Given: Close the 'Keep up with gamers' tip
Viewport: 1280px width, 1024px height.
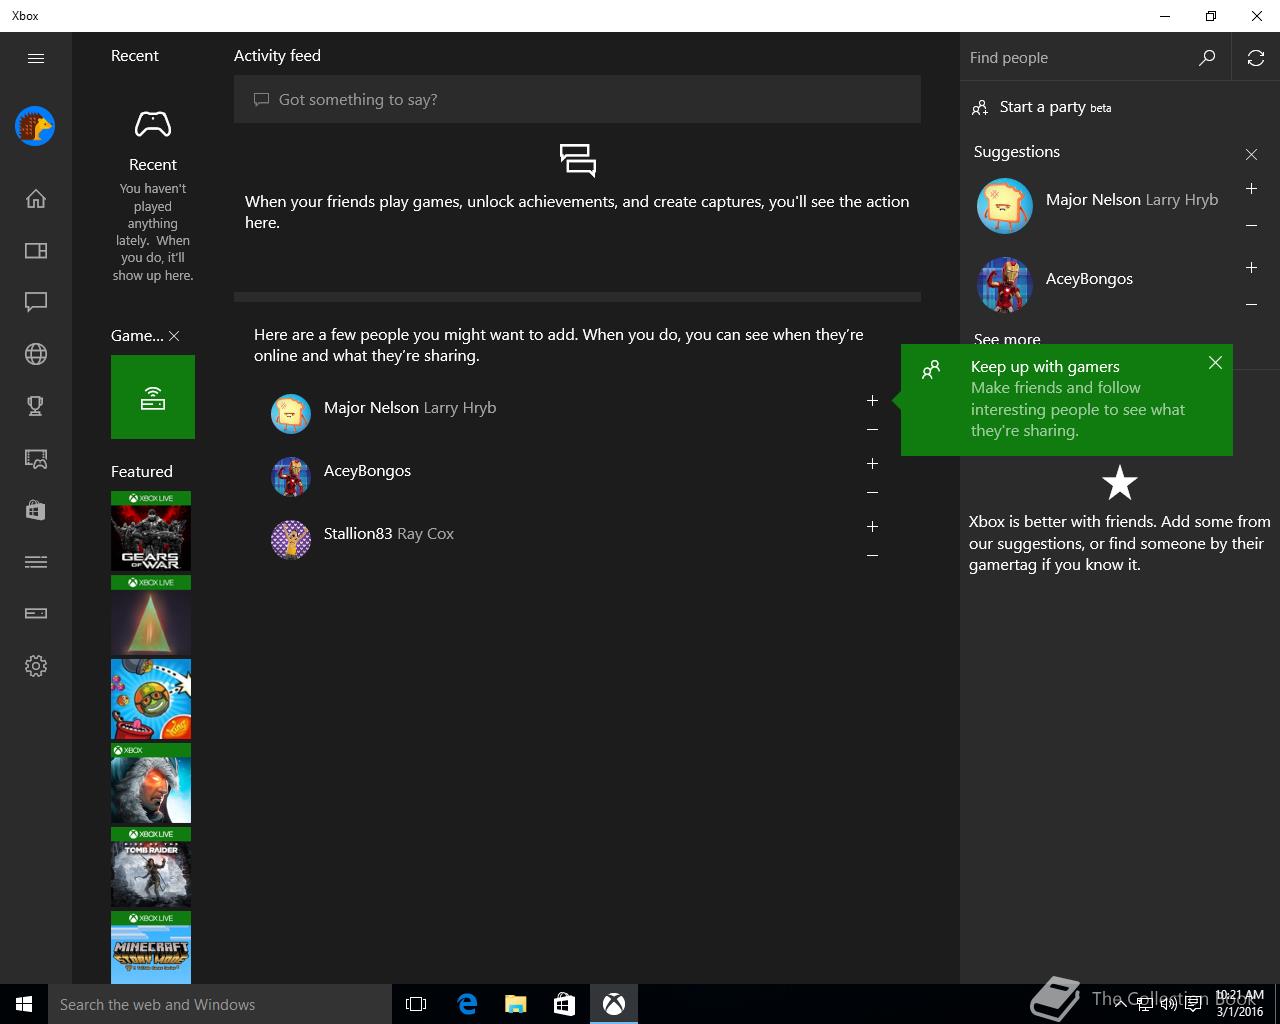Looking at the screenshot, I should (1215, 363).
